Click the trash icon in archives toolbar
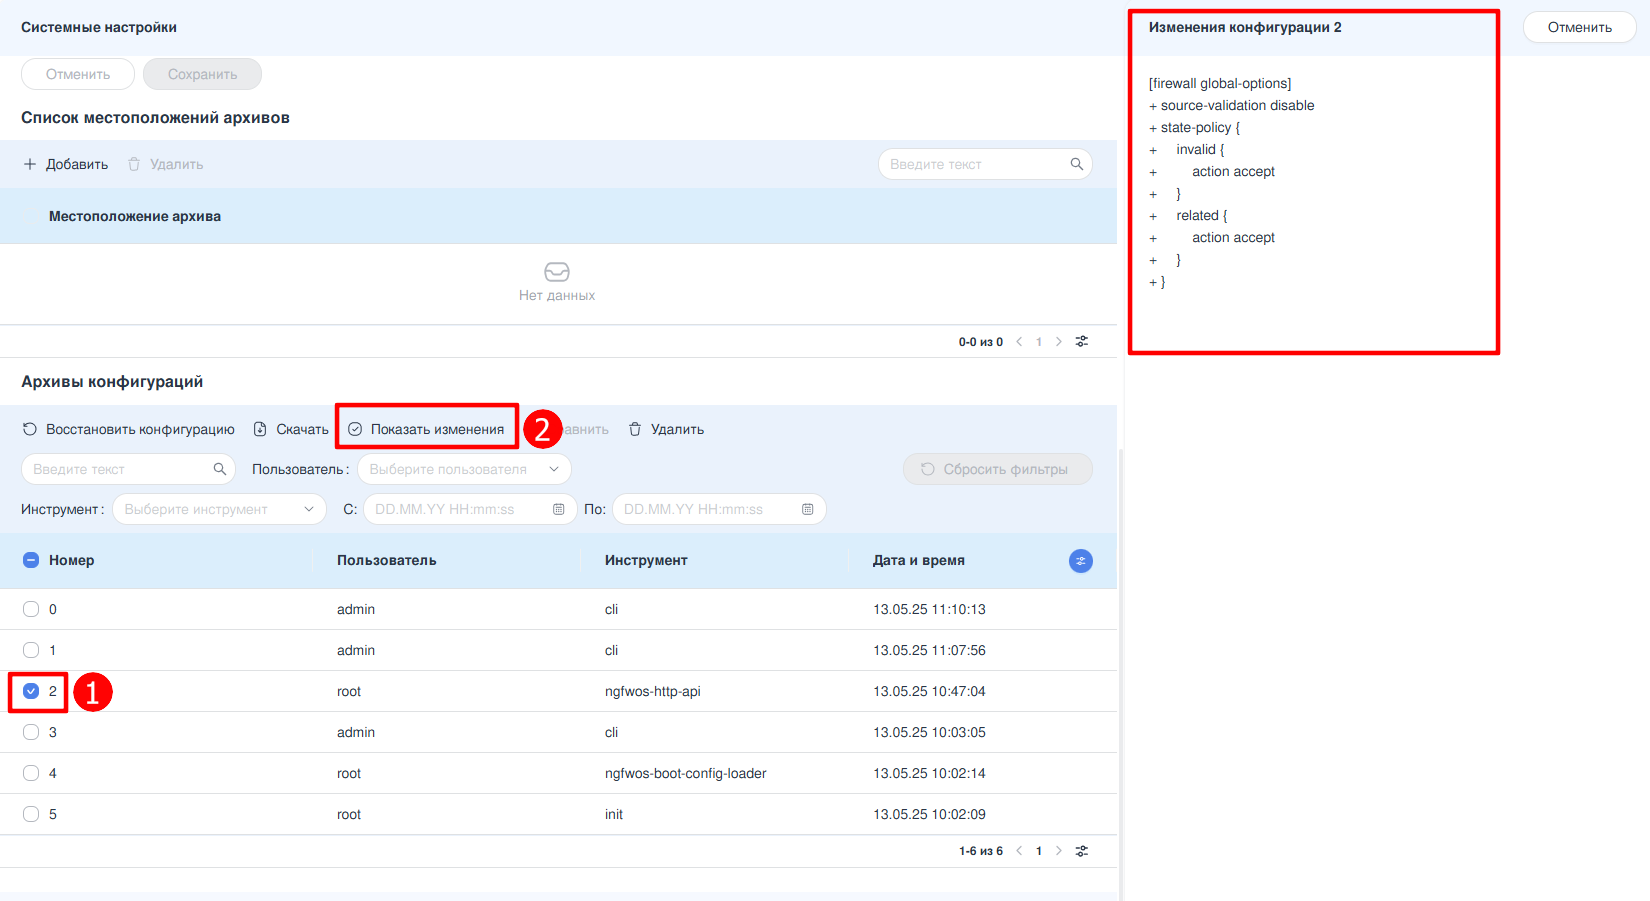The image size is (1650, 901). [x=635, y=429]
